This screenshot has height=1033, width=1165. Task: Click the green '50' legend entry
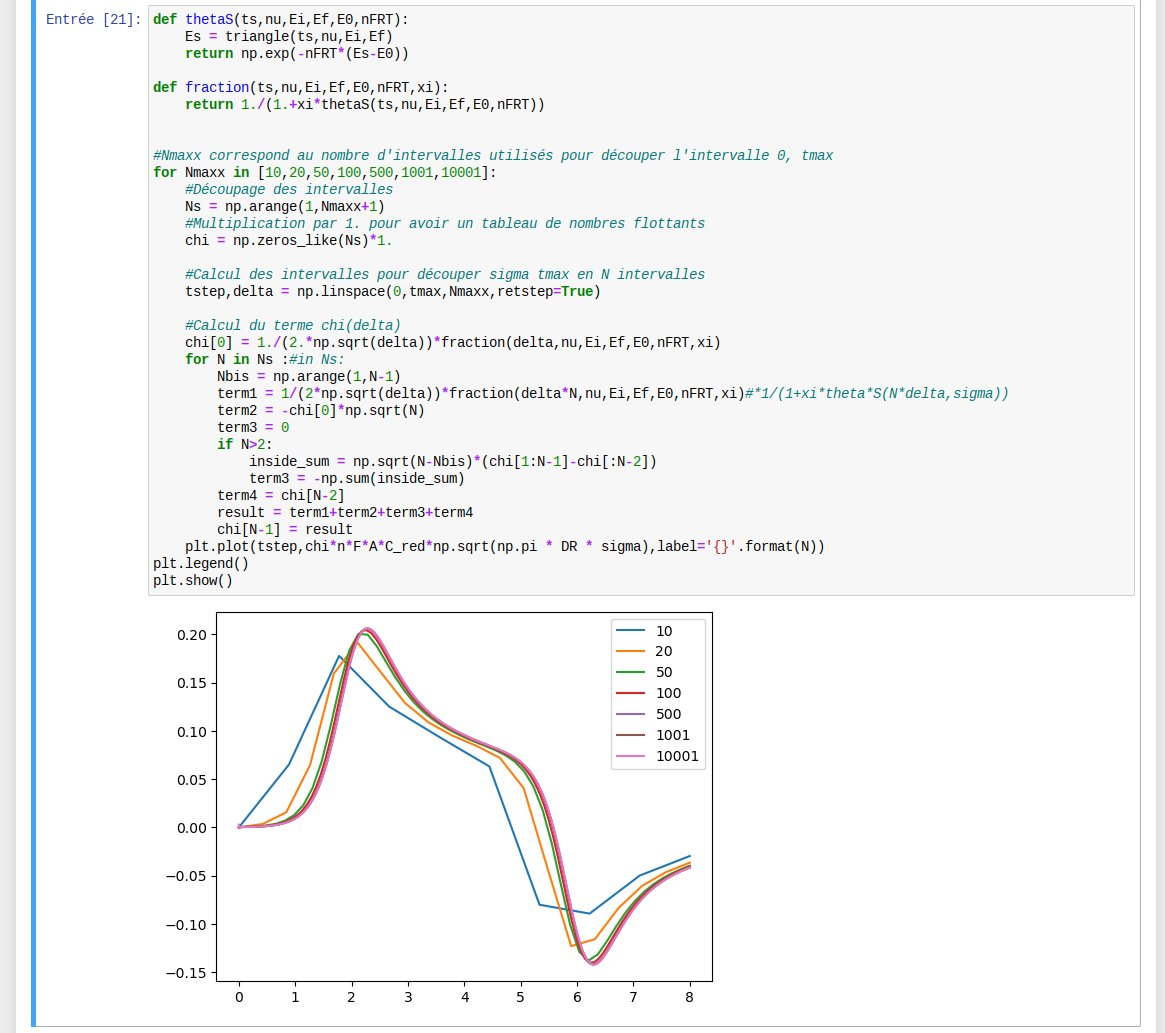644,672
